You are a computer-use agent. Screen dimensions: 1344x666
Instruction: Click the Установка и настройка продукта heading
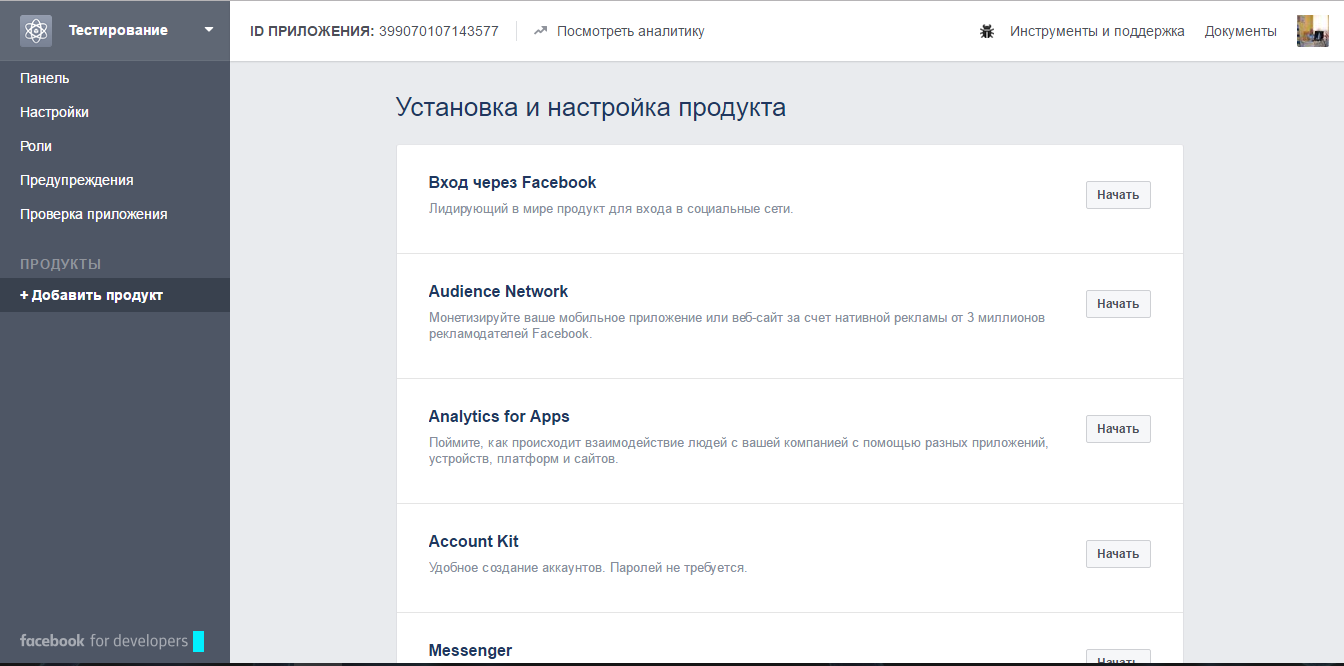pyautogui.click(x=591, y=107)
